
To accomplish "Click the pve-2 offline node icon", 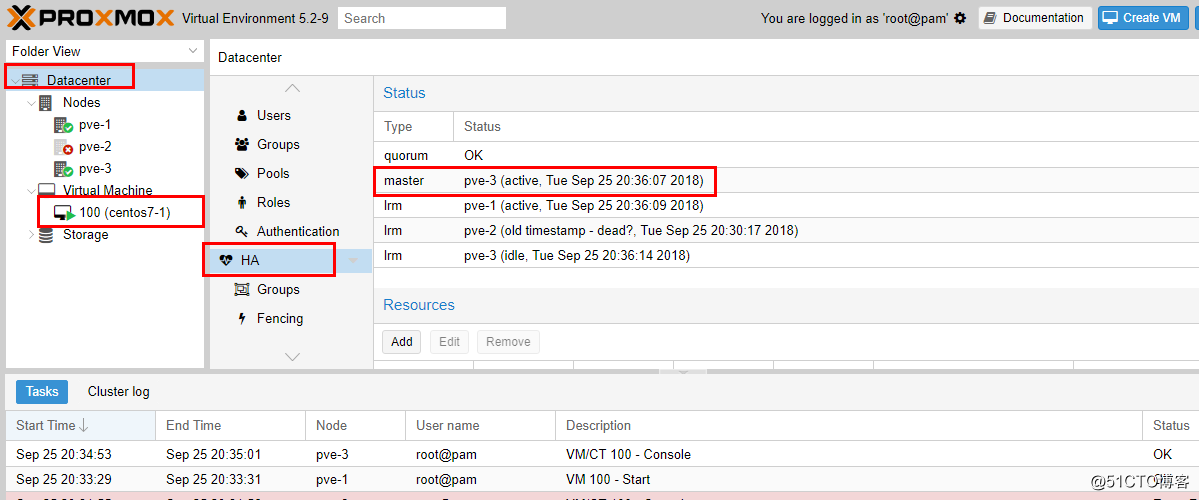I will coord(63,147).
